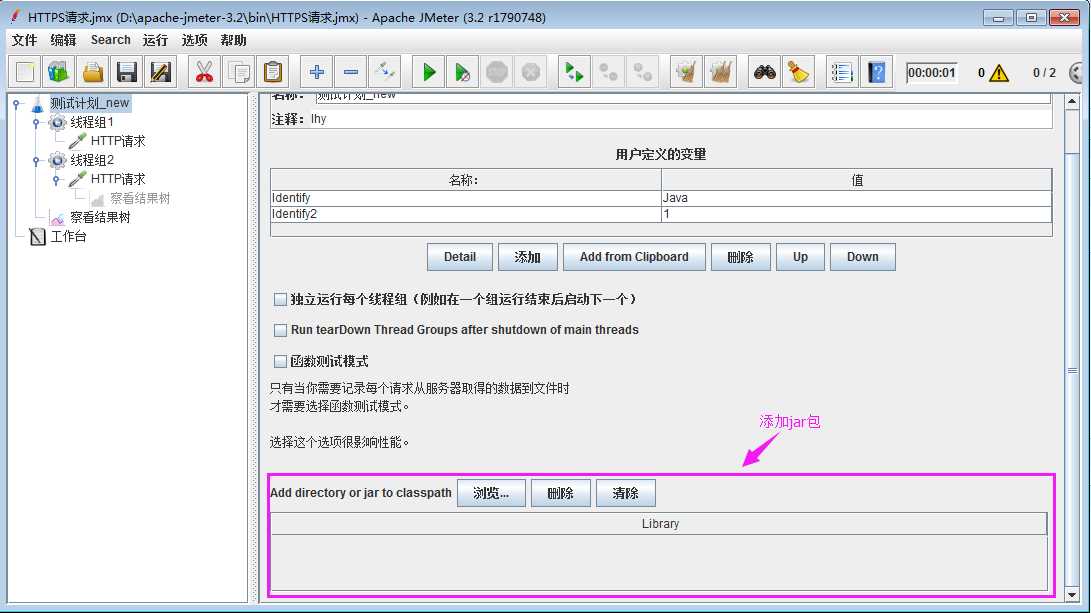The image size is (1091, 613).
Task: Click 浏览... to add jar to classpath
Action: tap(491, 493)
